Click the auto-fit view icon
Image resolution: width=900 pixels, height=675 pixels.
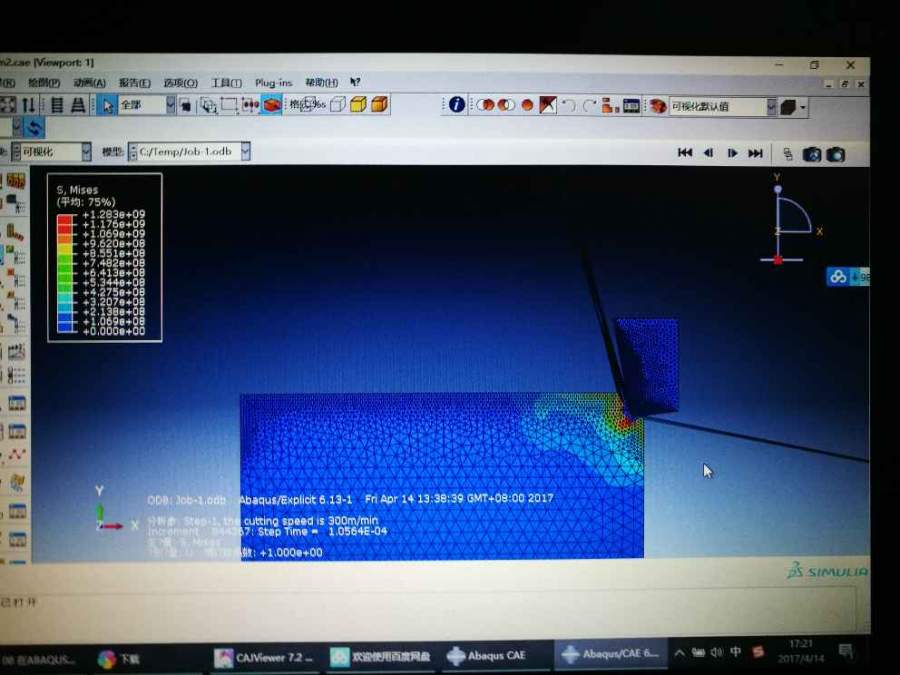(x=8, y=105)
